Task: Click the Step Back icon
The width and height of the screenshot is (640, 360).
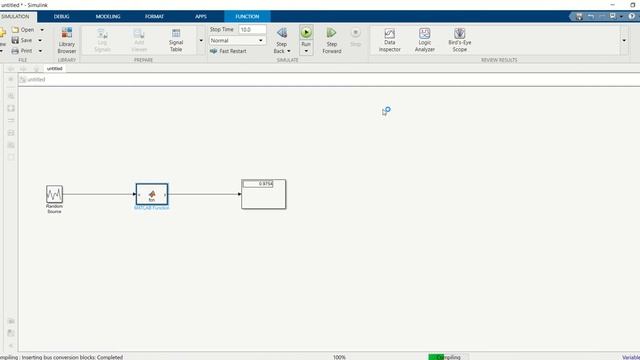Action: click(282, 33)
